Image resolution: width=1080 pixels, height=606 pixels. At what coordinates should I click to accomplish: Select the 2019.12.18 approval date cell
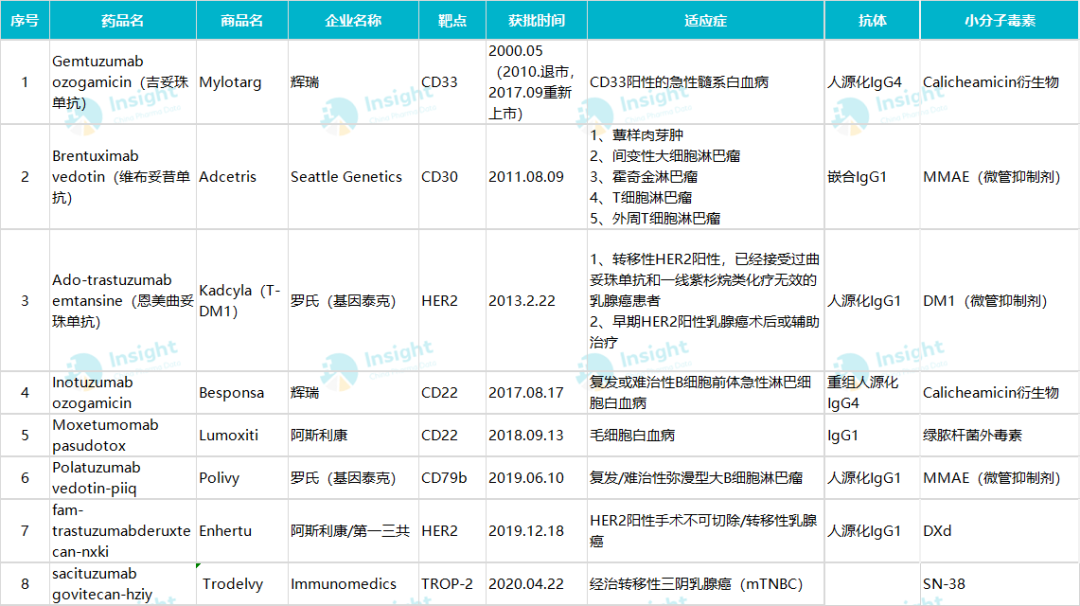(537, 531)
